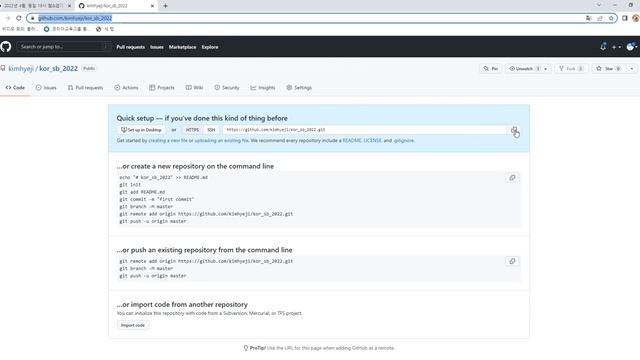The height and width of the screenshot is (360, 640).
Task: Open the Chrome profile avatar
Action: (636, 18)
